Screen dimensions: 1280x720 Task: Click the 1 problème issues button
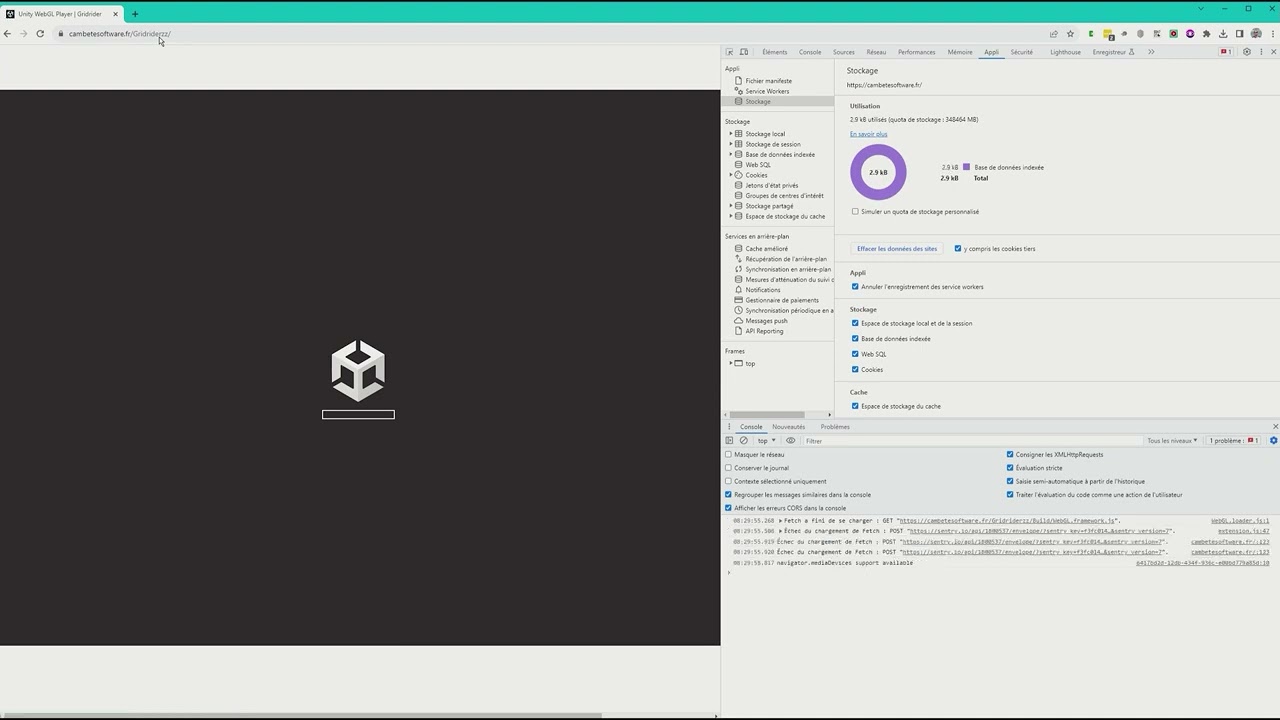[1231, 441]
